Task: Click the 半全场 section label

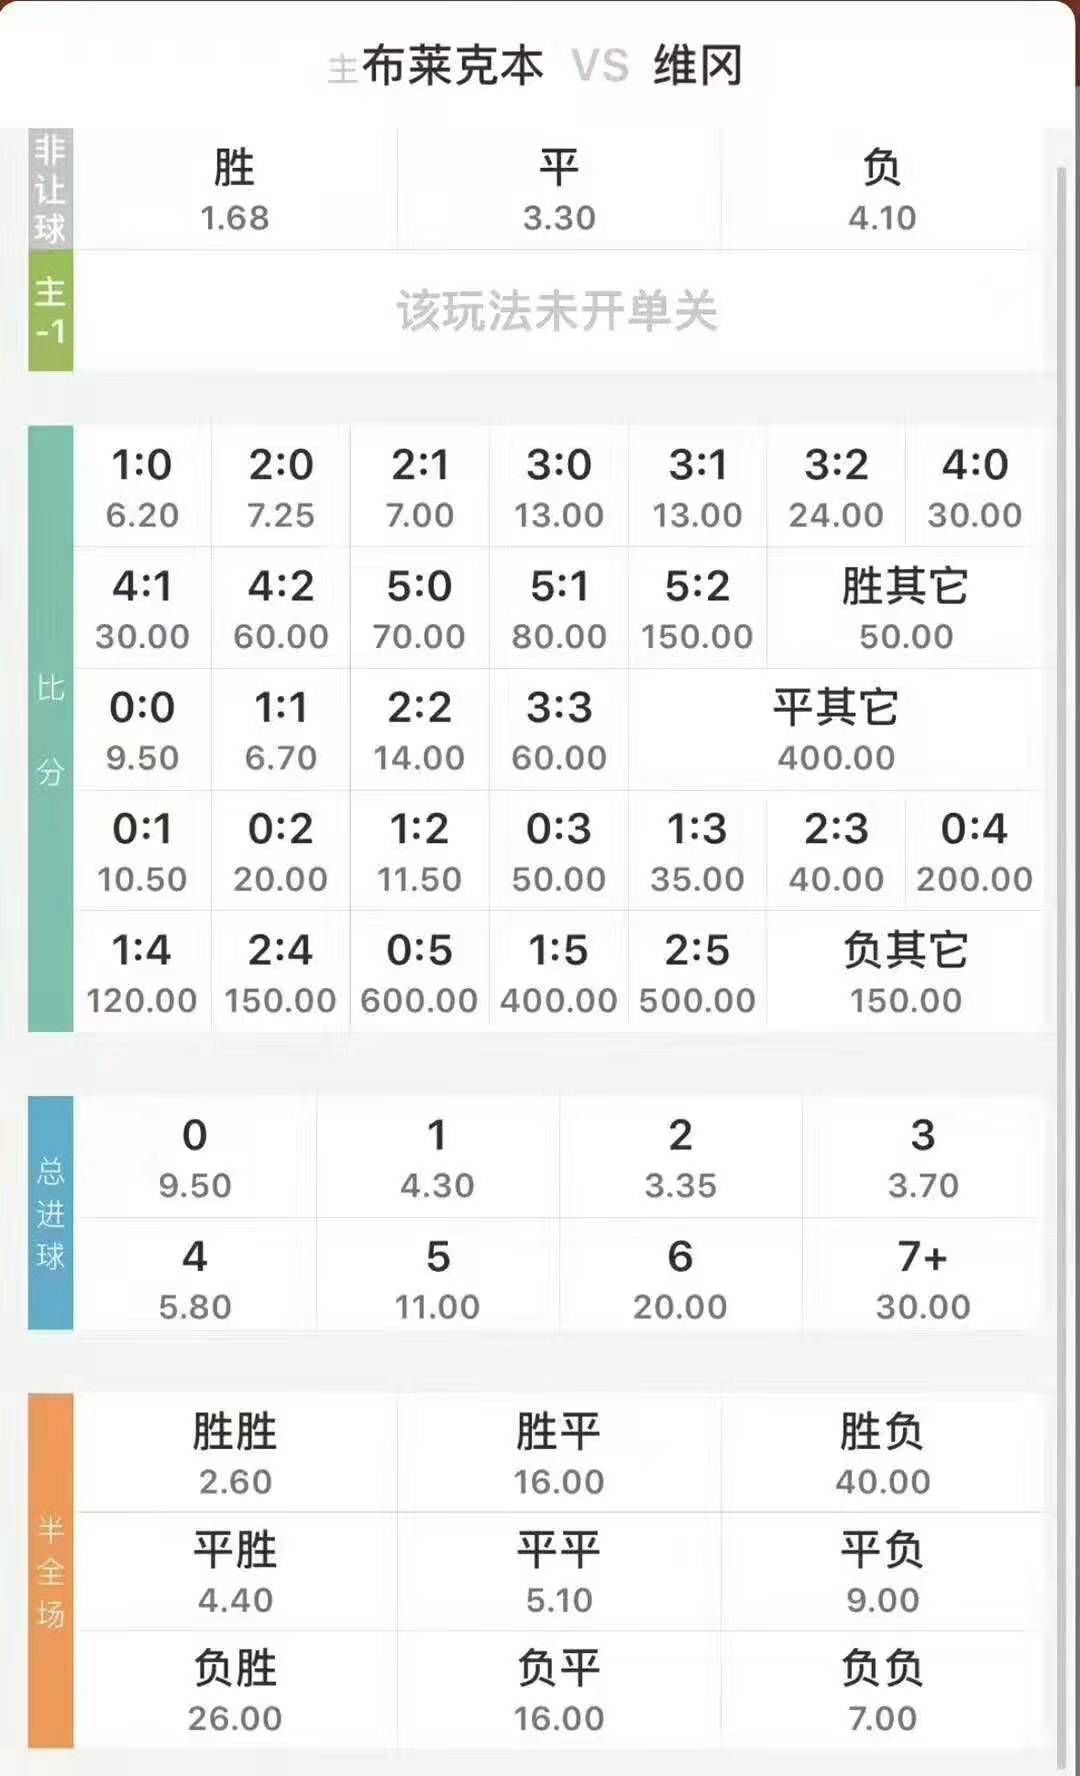Action: pyautogui.click(x=51, y=1571)
